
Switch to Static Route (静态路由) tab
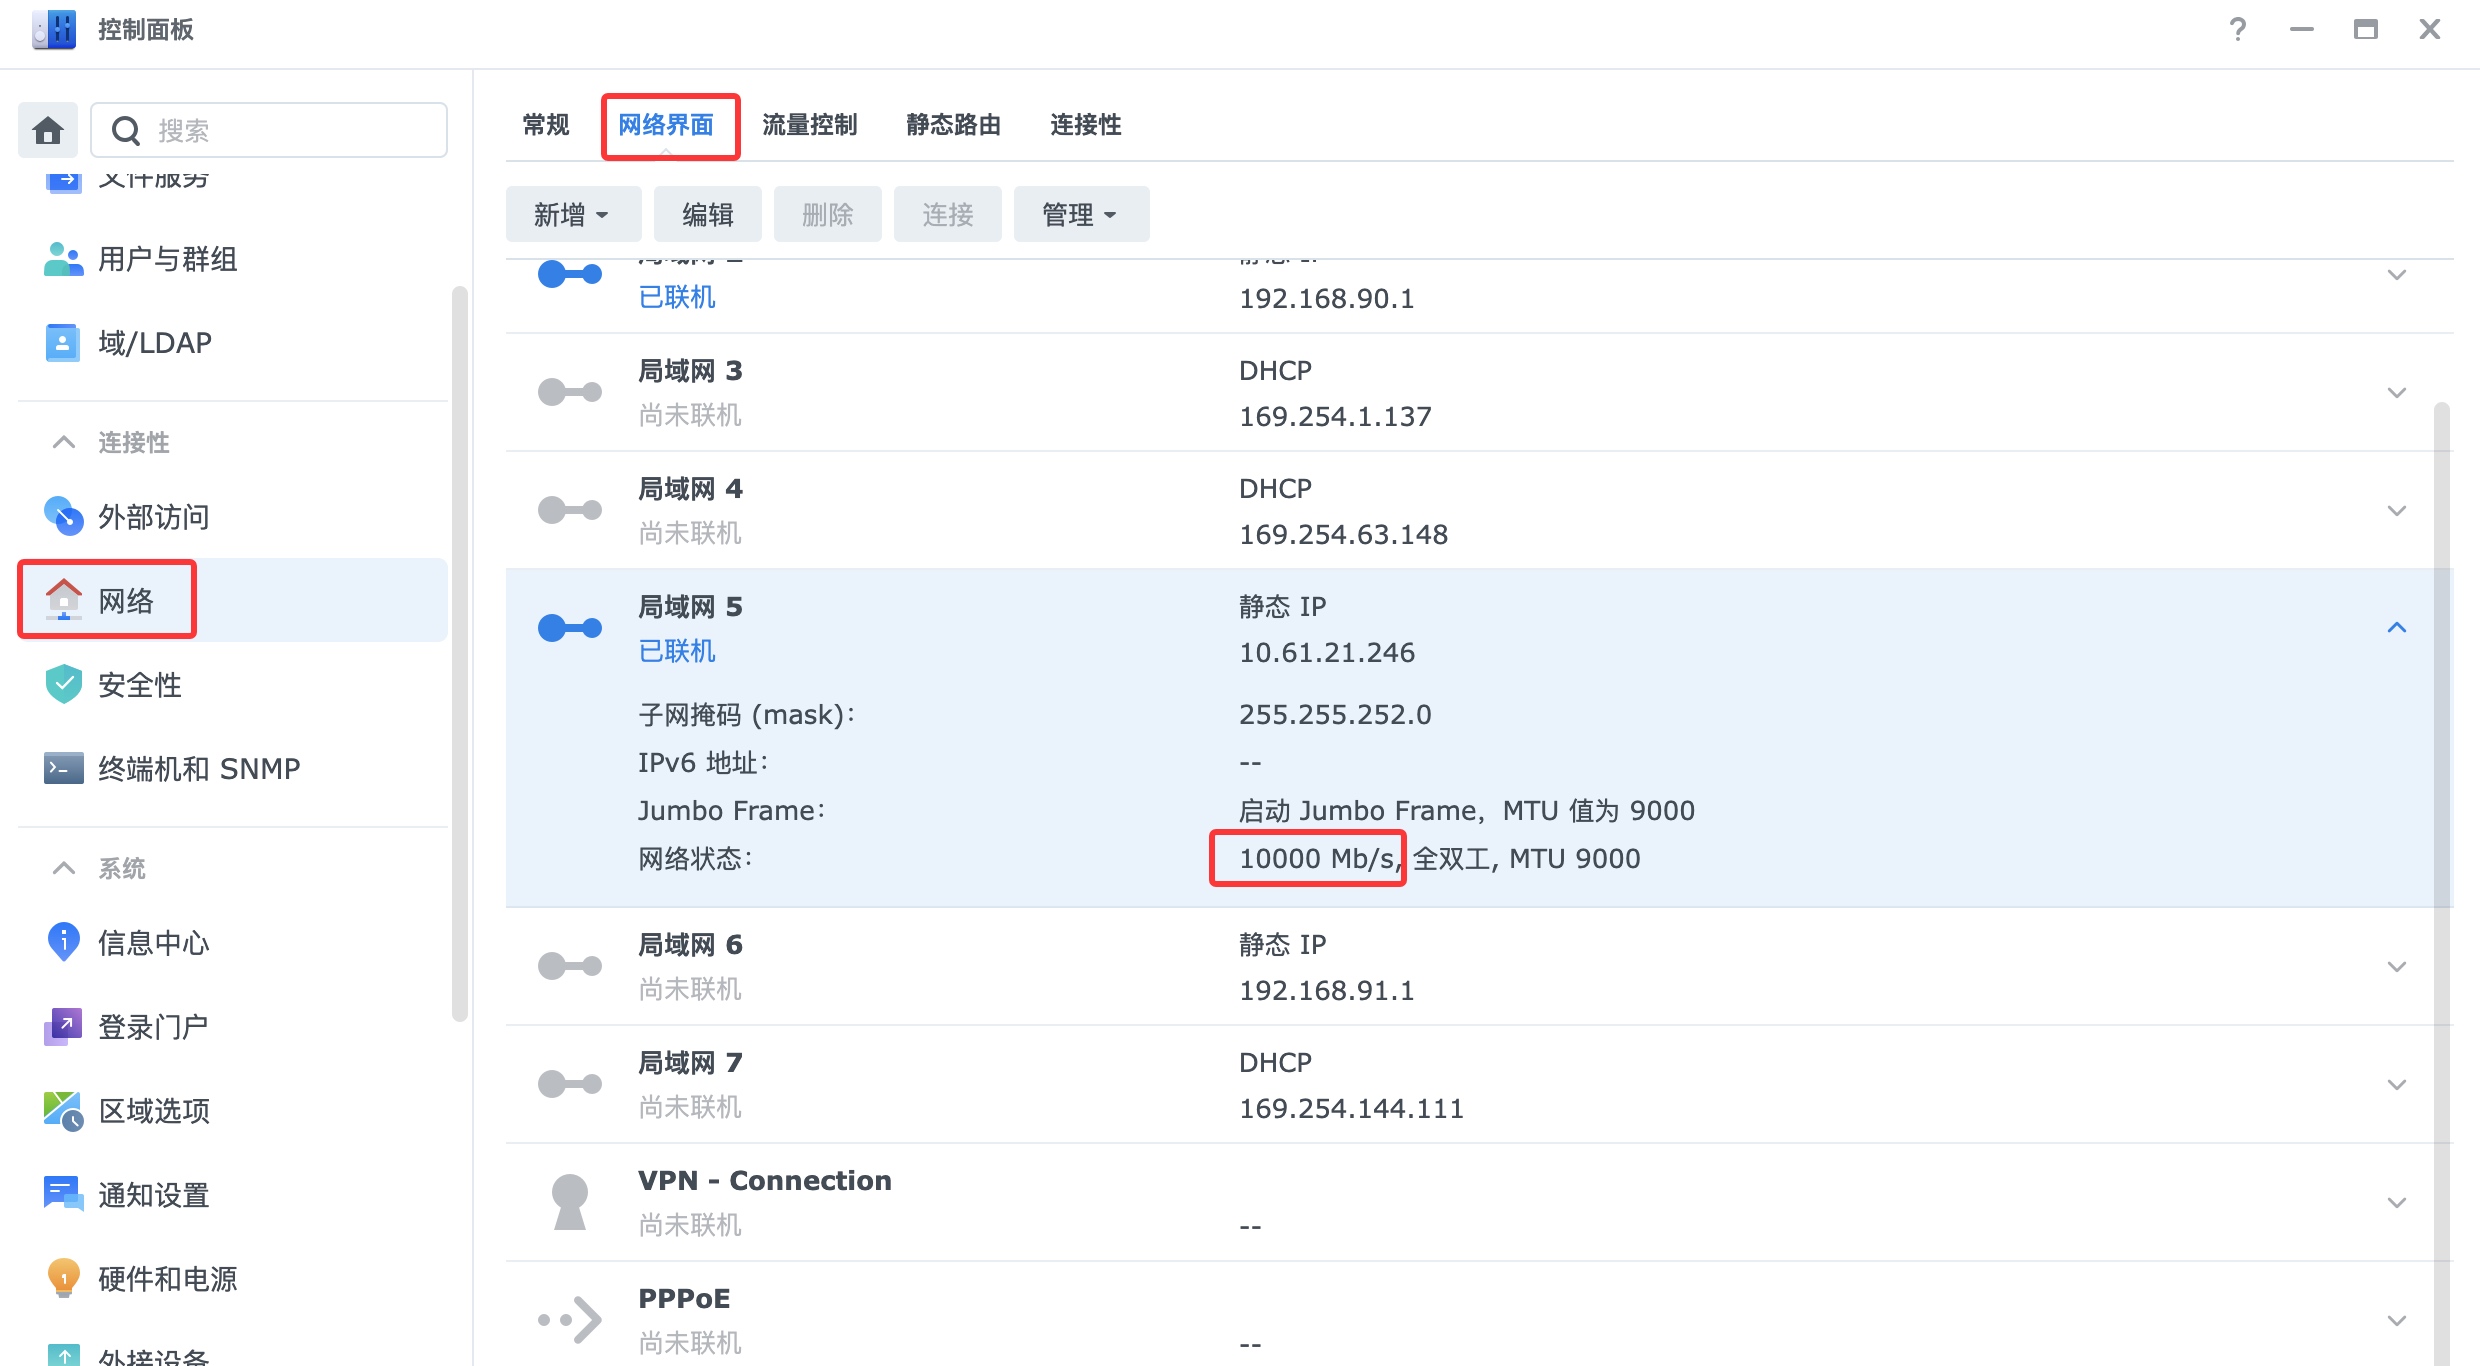[x=953, y=125]
